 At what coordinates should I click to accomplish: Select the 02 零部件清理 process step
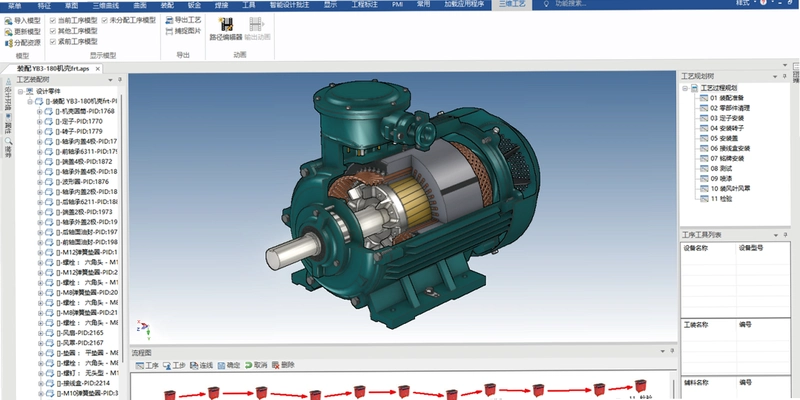pyautogui.click(x=730, y=108)
